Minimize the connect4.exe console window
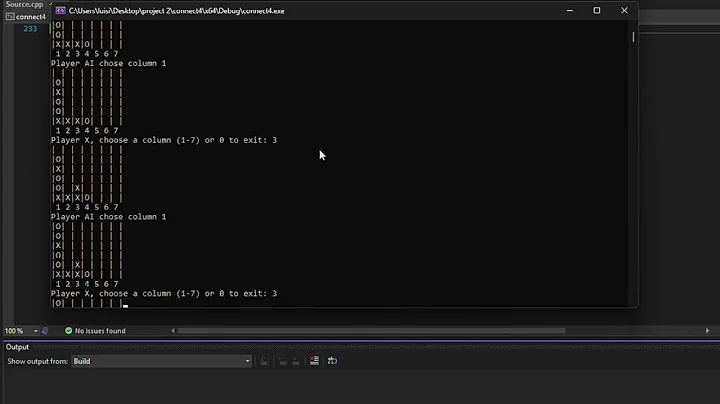The width and height of the screenshot is (720, 404). pos(570,10)
